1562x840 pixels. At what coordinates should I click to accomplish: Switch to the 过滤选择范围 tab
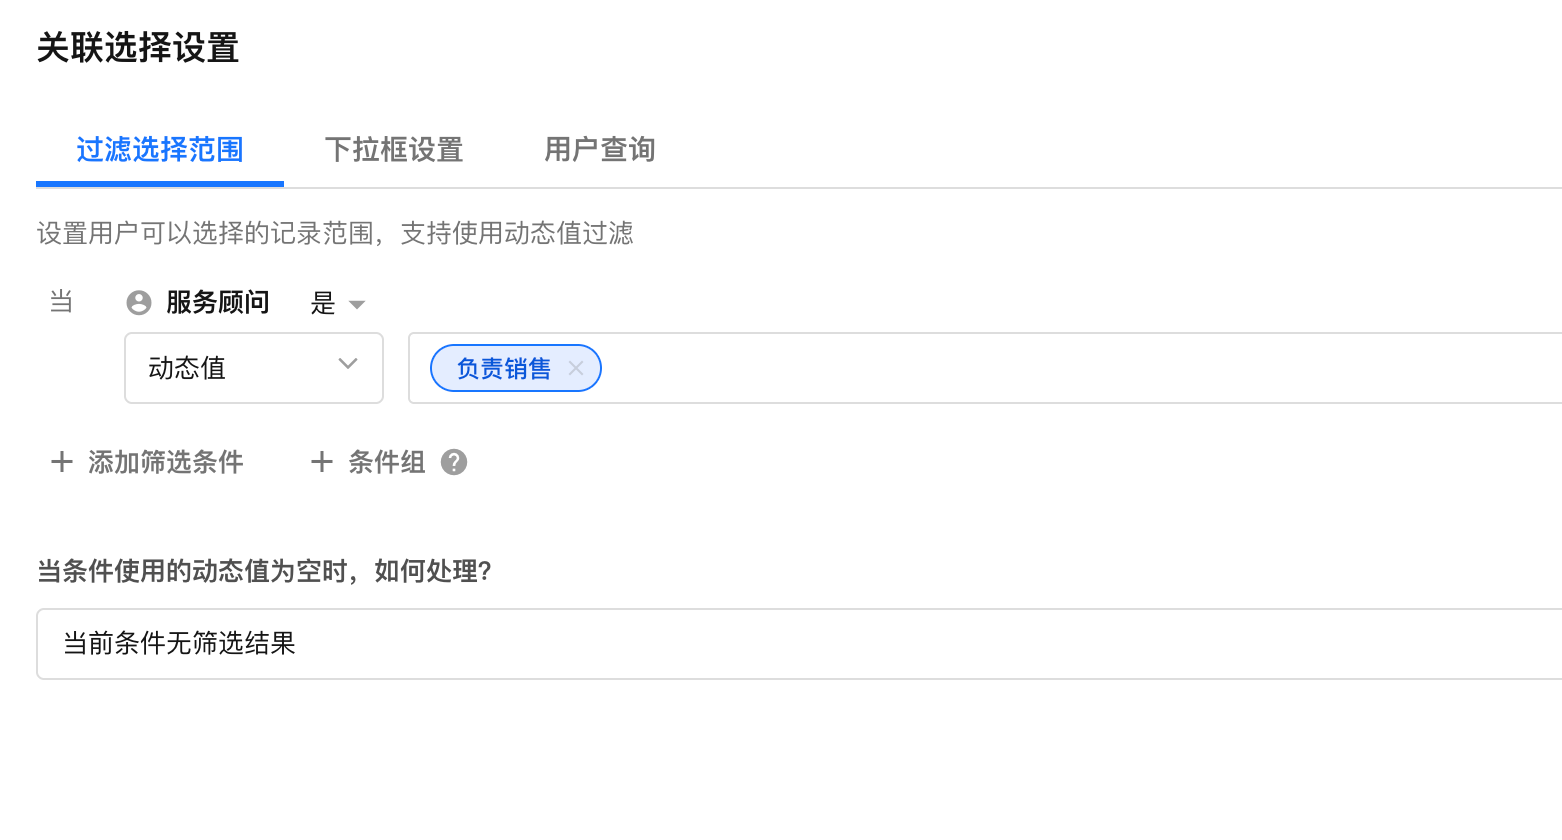(x=160, y=150)
